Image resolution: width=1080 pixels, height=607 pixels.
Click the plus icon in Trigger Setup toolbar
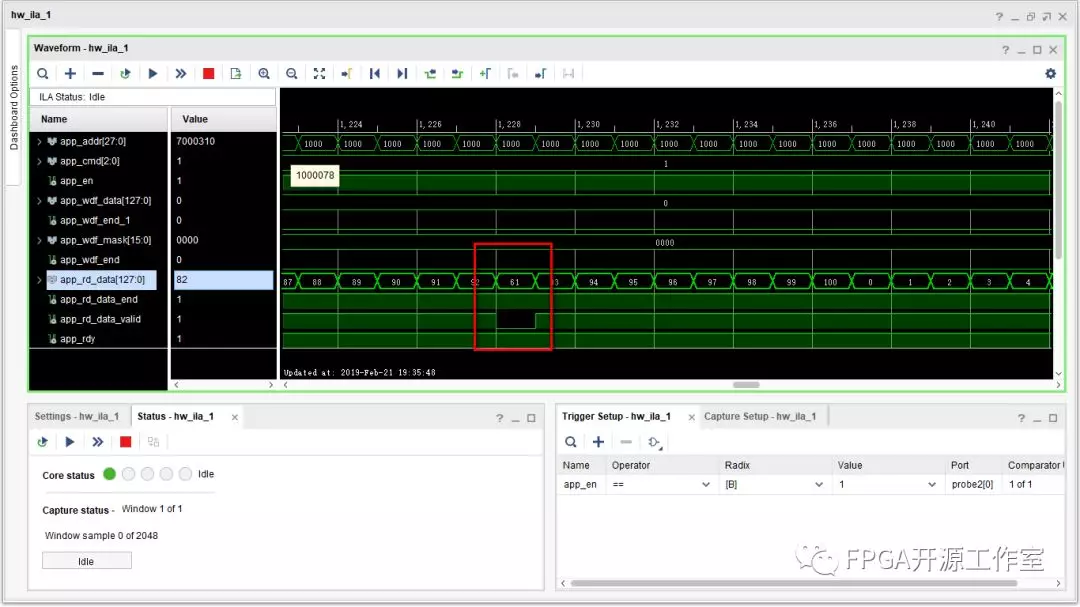tap(598, 441)
